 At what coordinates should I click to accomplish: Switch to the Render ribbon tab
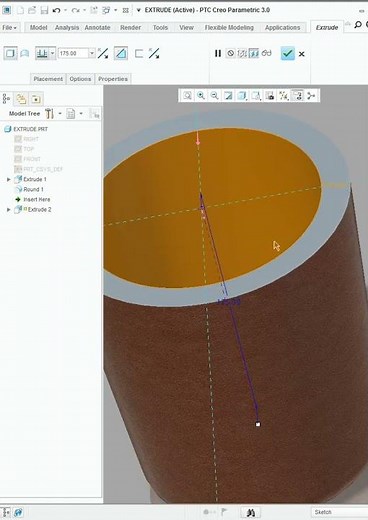(x=130, y=28)
